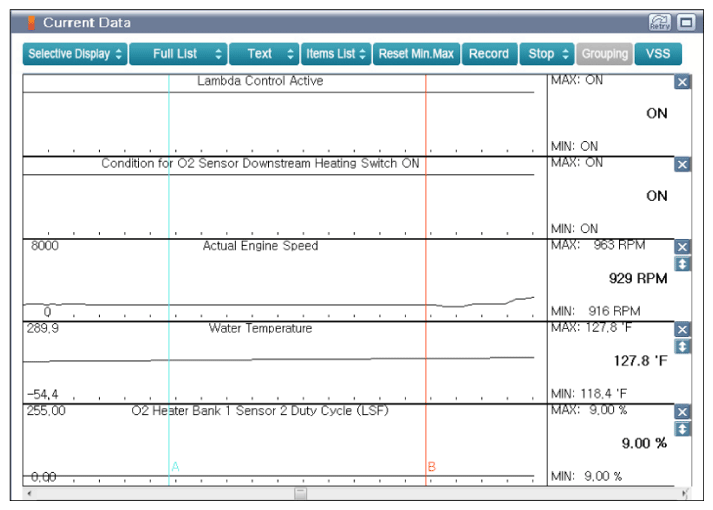This screenshot has height=510, width=713.
Task: Click the Lambda Control Active graph title
Action: pos(260,81)
